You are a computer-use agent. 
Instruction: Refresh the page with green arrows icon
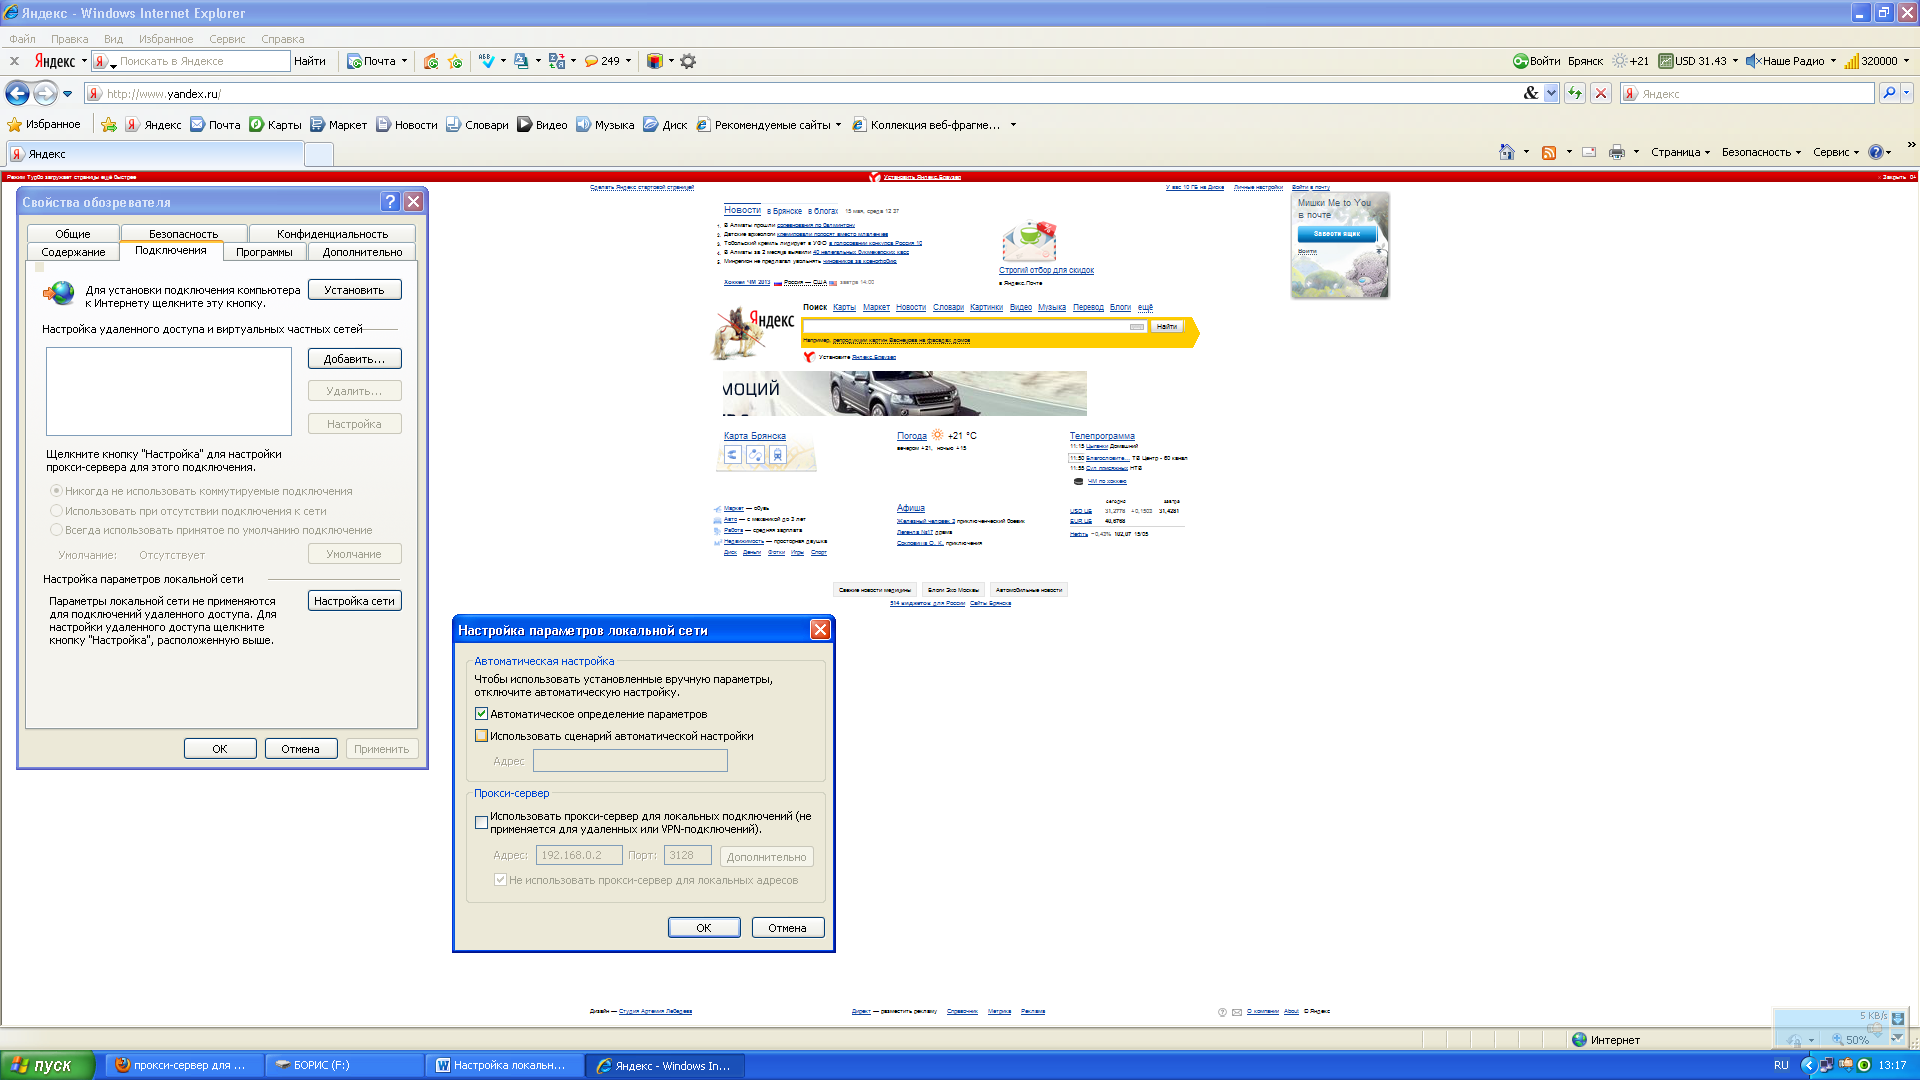(x=1575, y=93)
